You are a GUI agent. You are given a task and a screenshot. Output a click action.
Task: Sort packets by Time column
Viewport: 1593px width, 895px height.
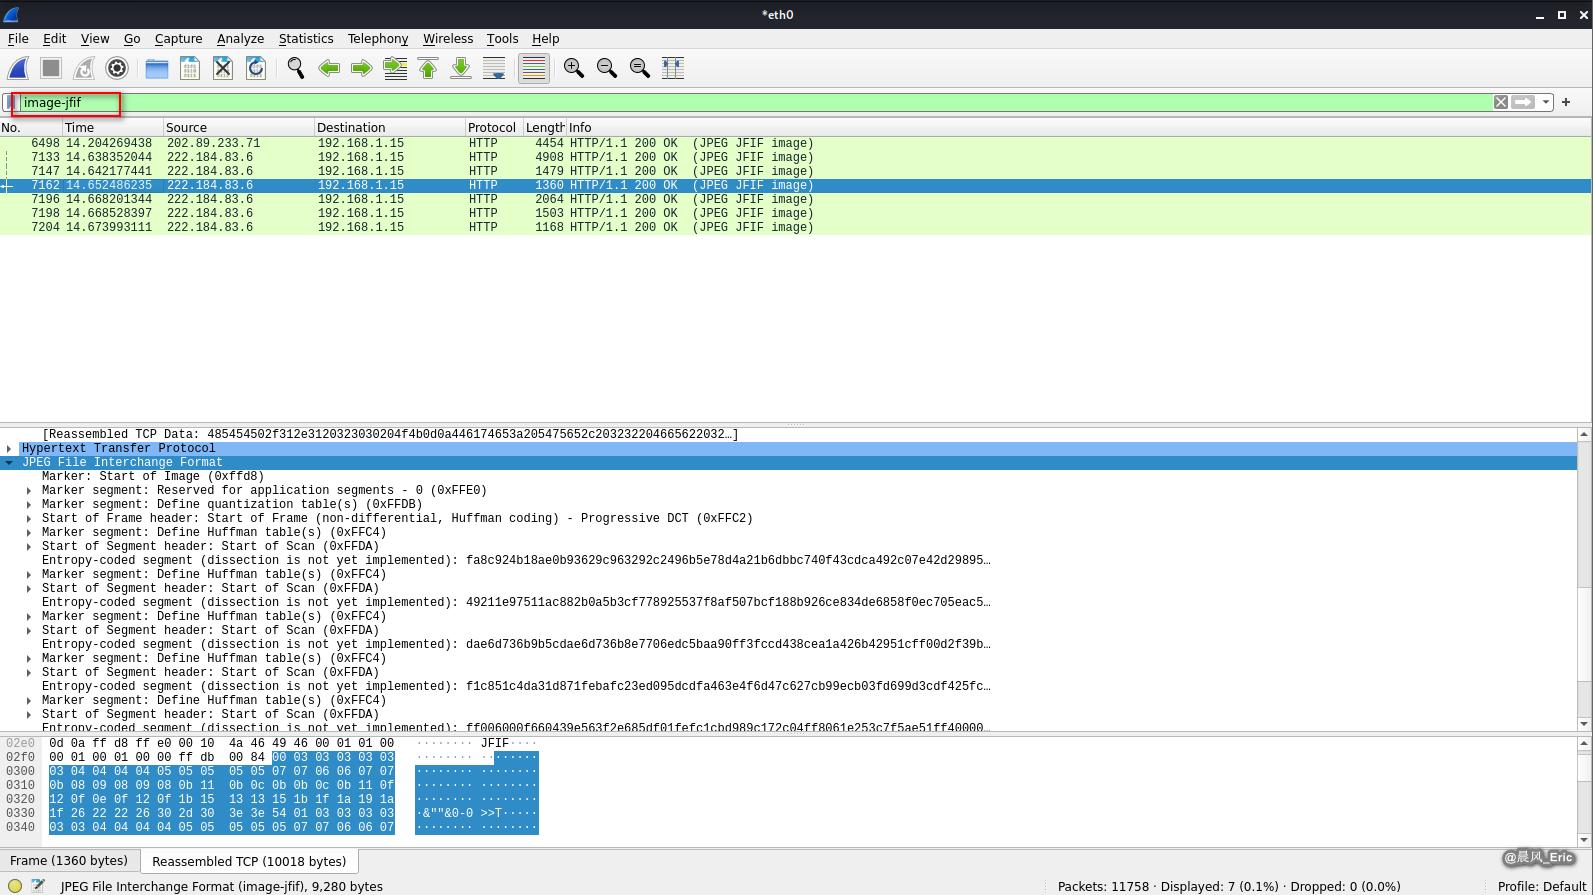112,127
